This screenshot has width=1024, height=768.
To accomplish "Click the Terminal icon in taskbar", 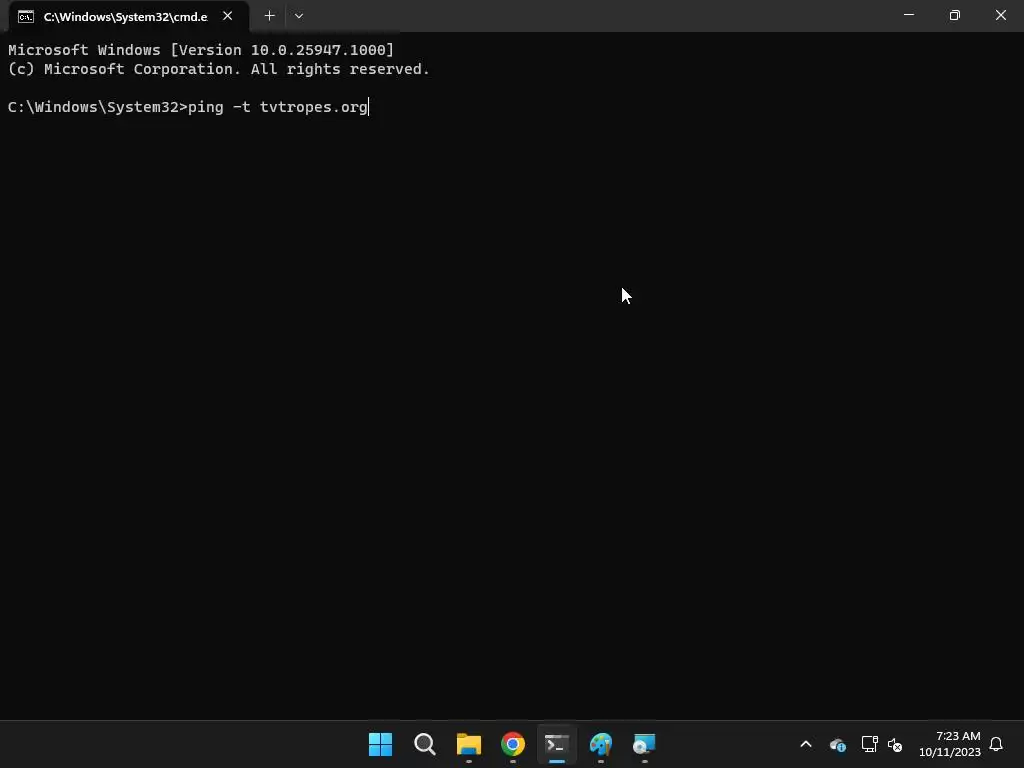I will (x=556, y=744).
